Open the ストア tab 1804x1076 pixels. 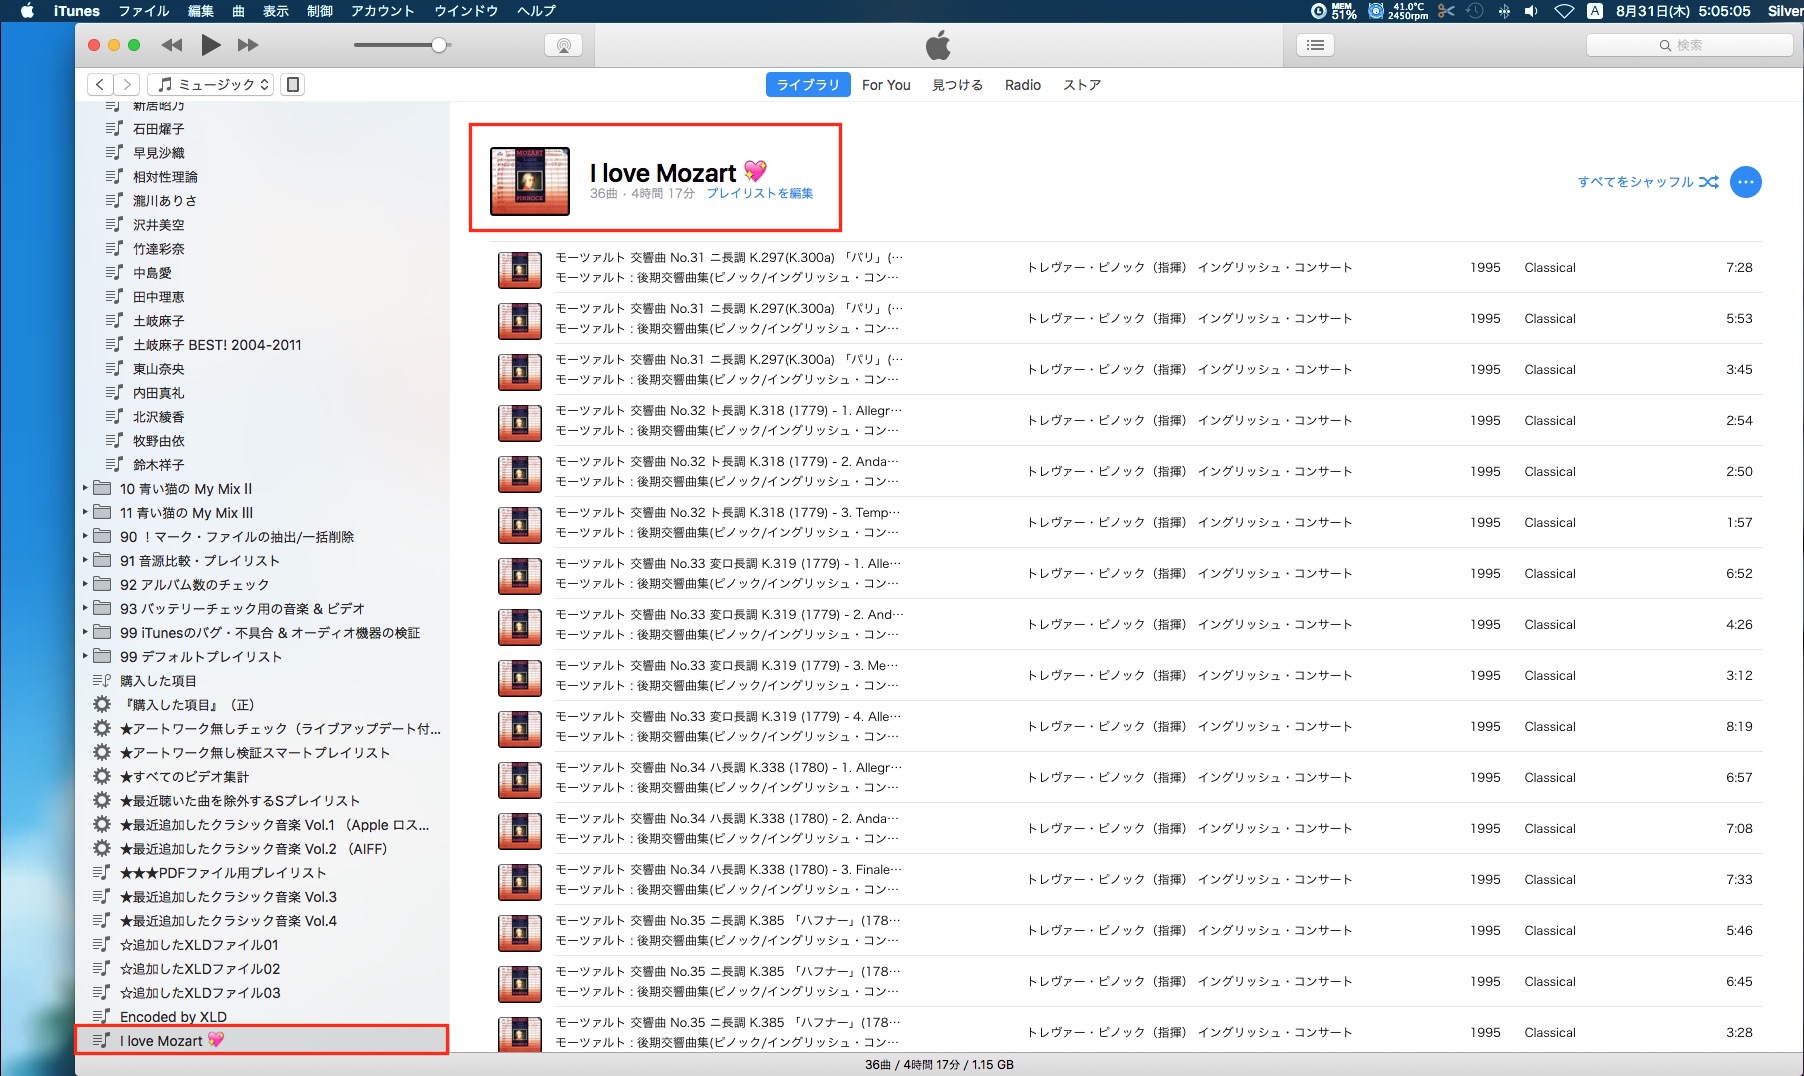[1081, 85]
